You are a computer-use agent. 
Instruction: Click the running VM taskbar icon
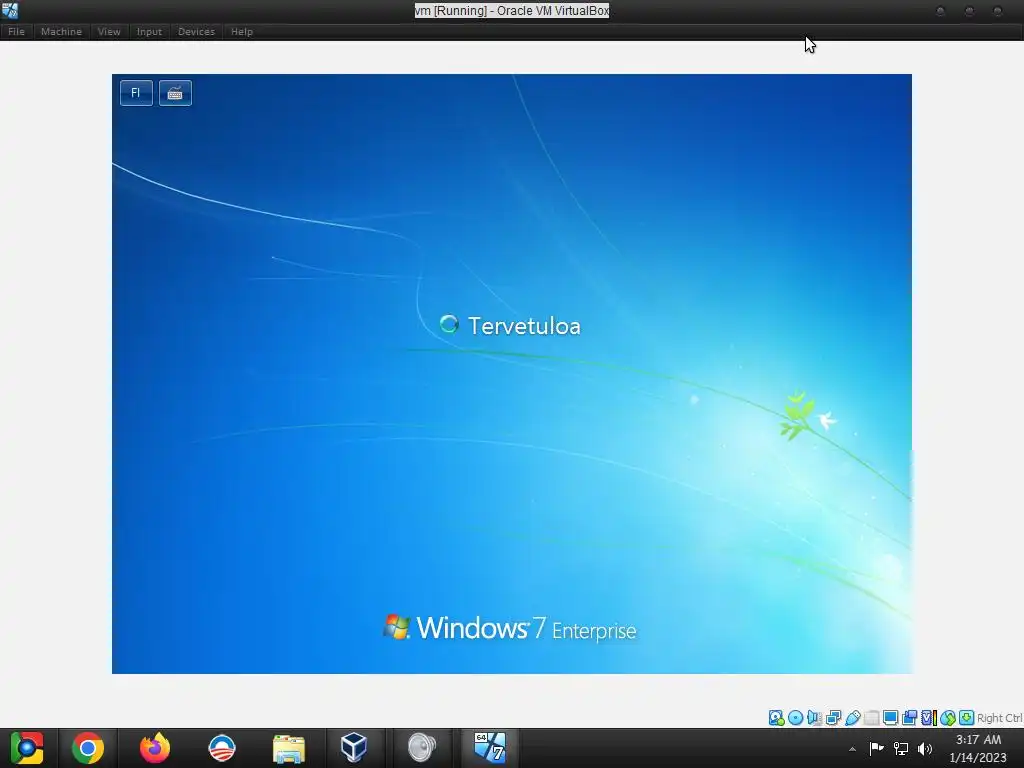490,748
